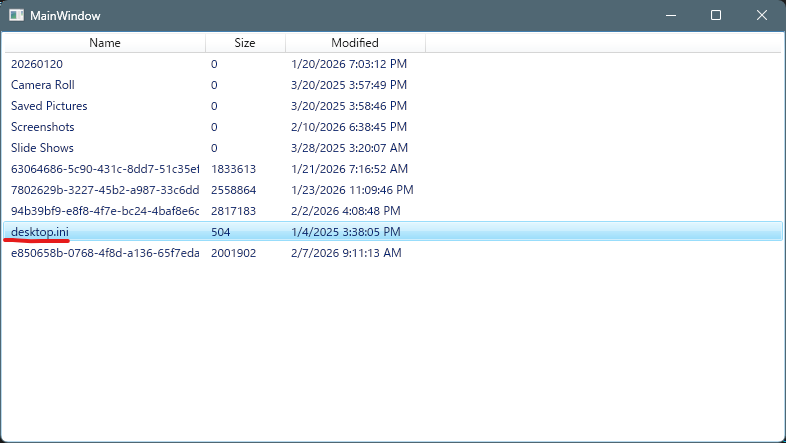
Task: Select the Camera Roll entry
Action: click(43, 85)
